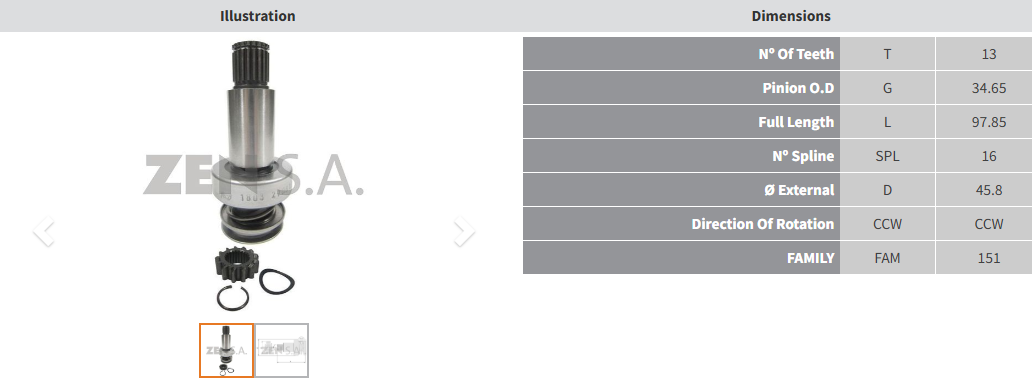Click the teeth count value 13
Image resolution: width=1032 pixels, height=383 pixels.
(x=989, y=54)
